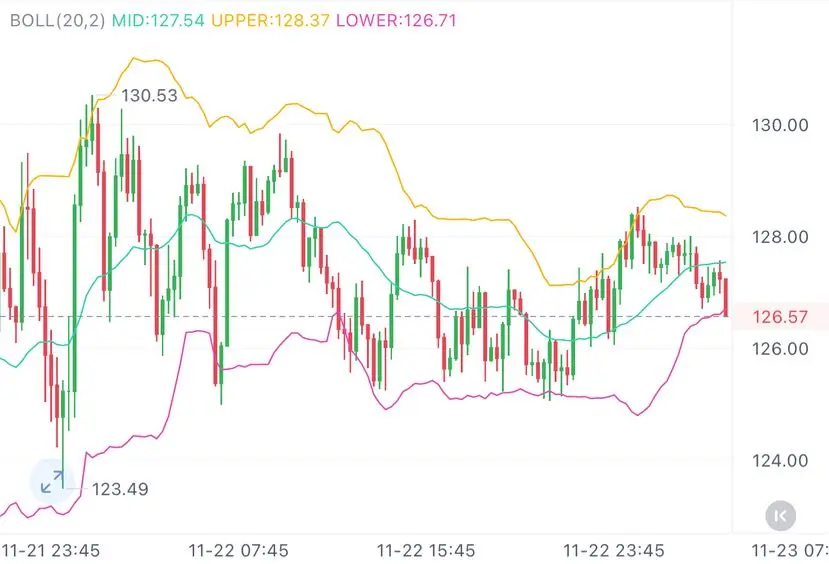This screenshot has width=829, height=564.
Task: Tap the 11-22 07:45 time label
Action: [238, 550]
